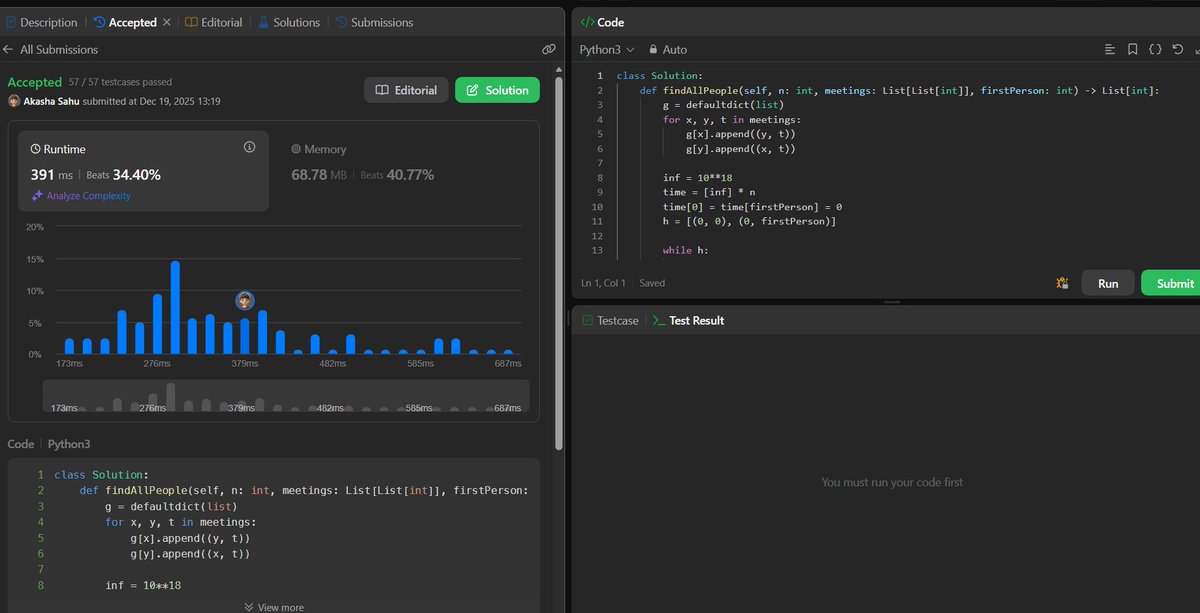Click the green Accepted status text

pyautogui.click(x=35, y=82)
